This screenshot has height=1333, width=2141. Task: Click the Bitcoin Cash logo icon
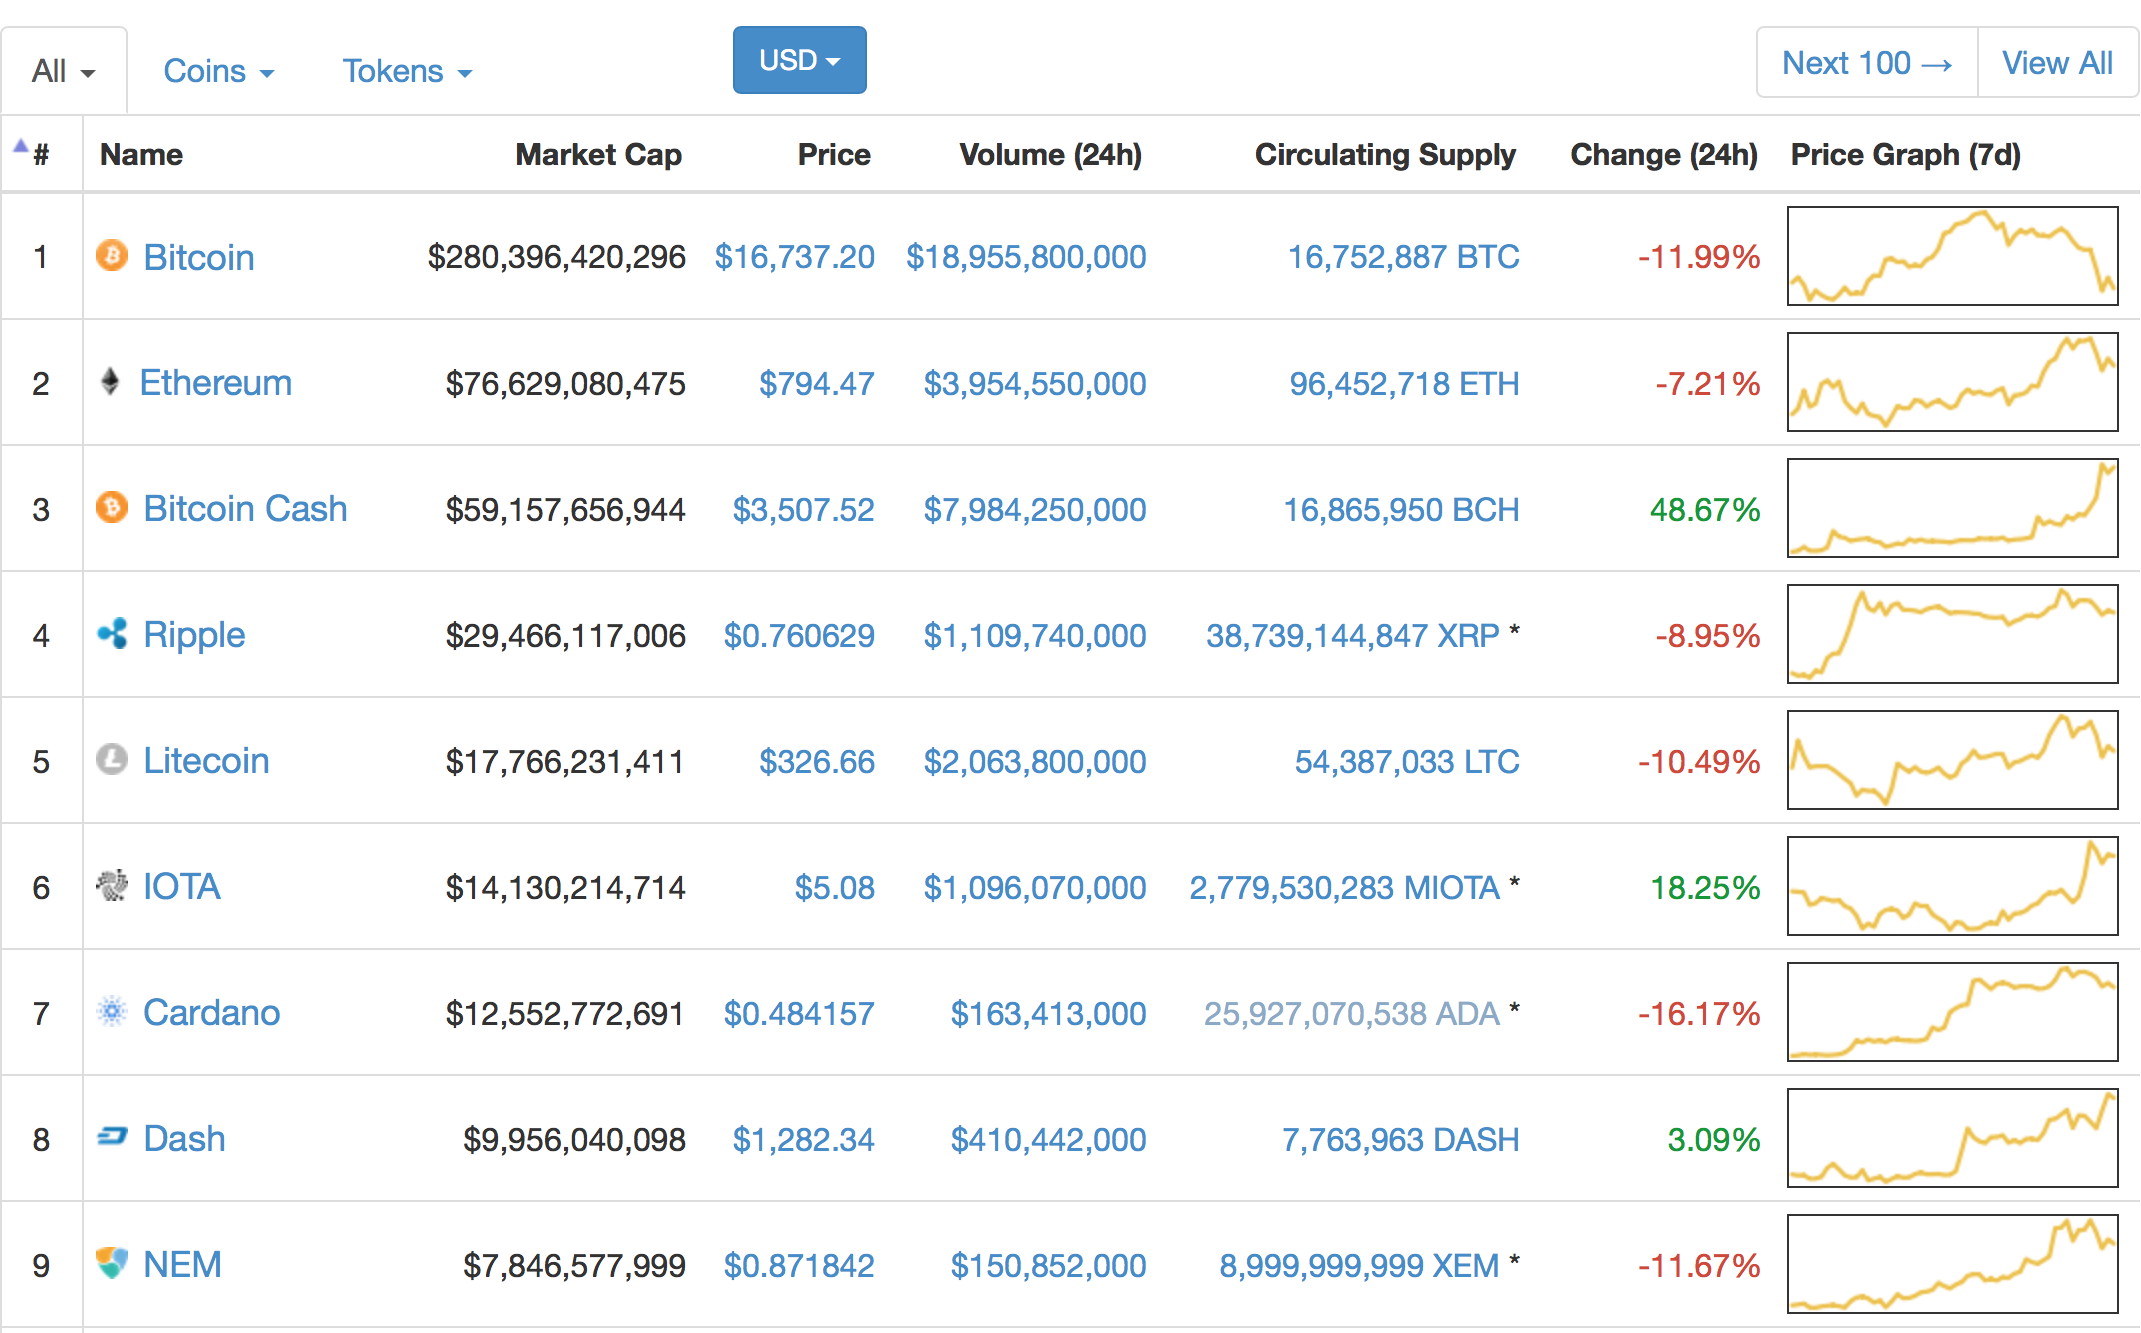click(x=112, y=508)
